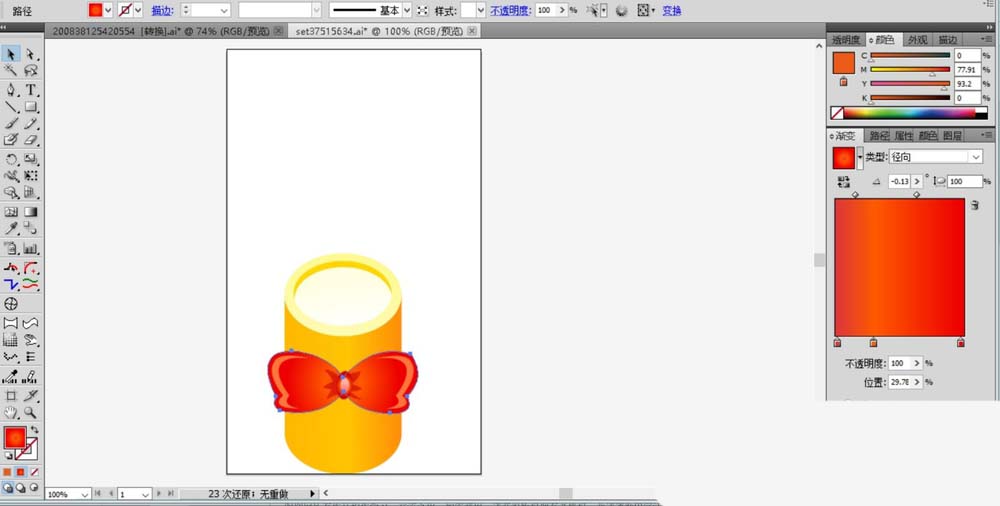
Task: Activate the Zoom magnifier tool
Action: click(x=30, y=412)
